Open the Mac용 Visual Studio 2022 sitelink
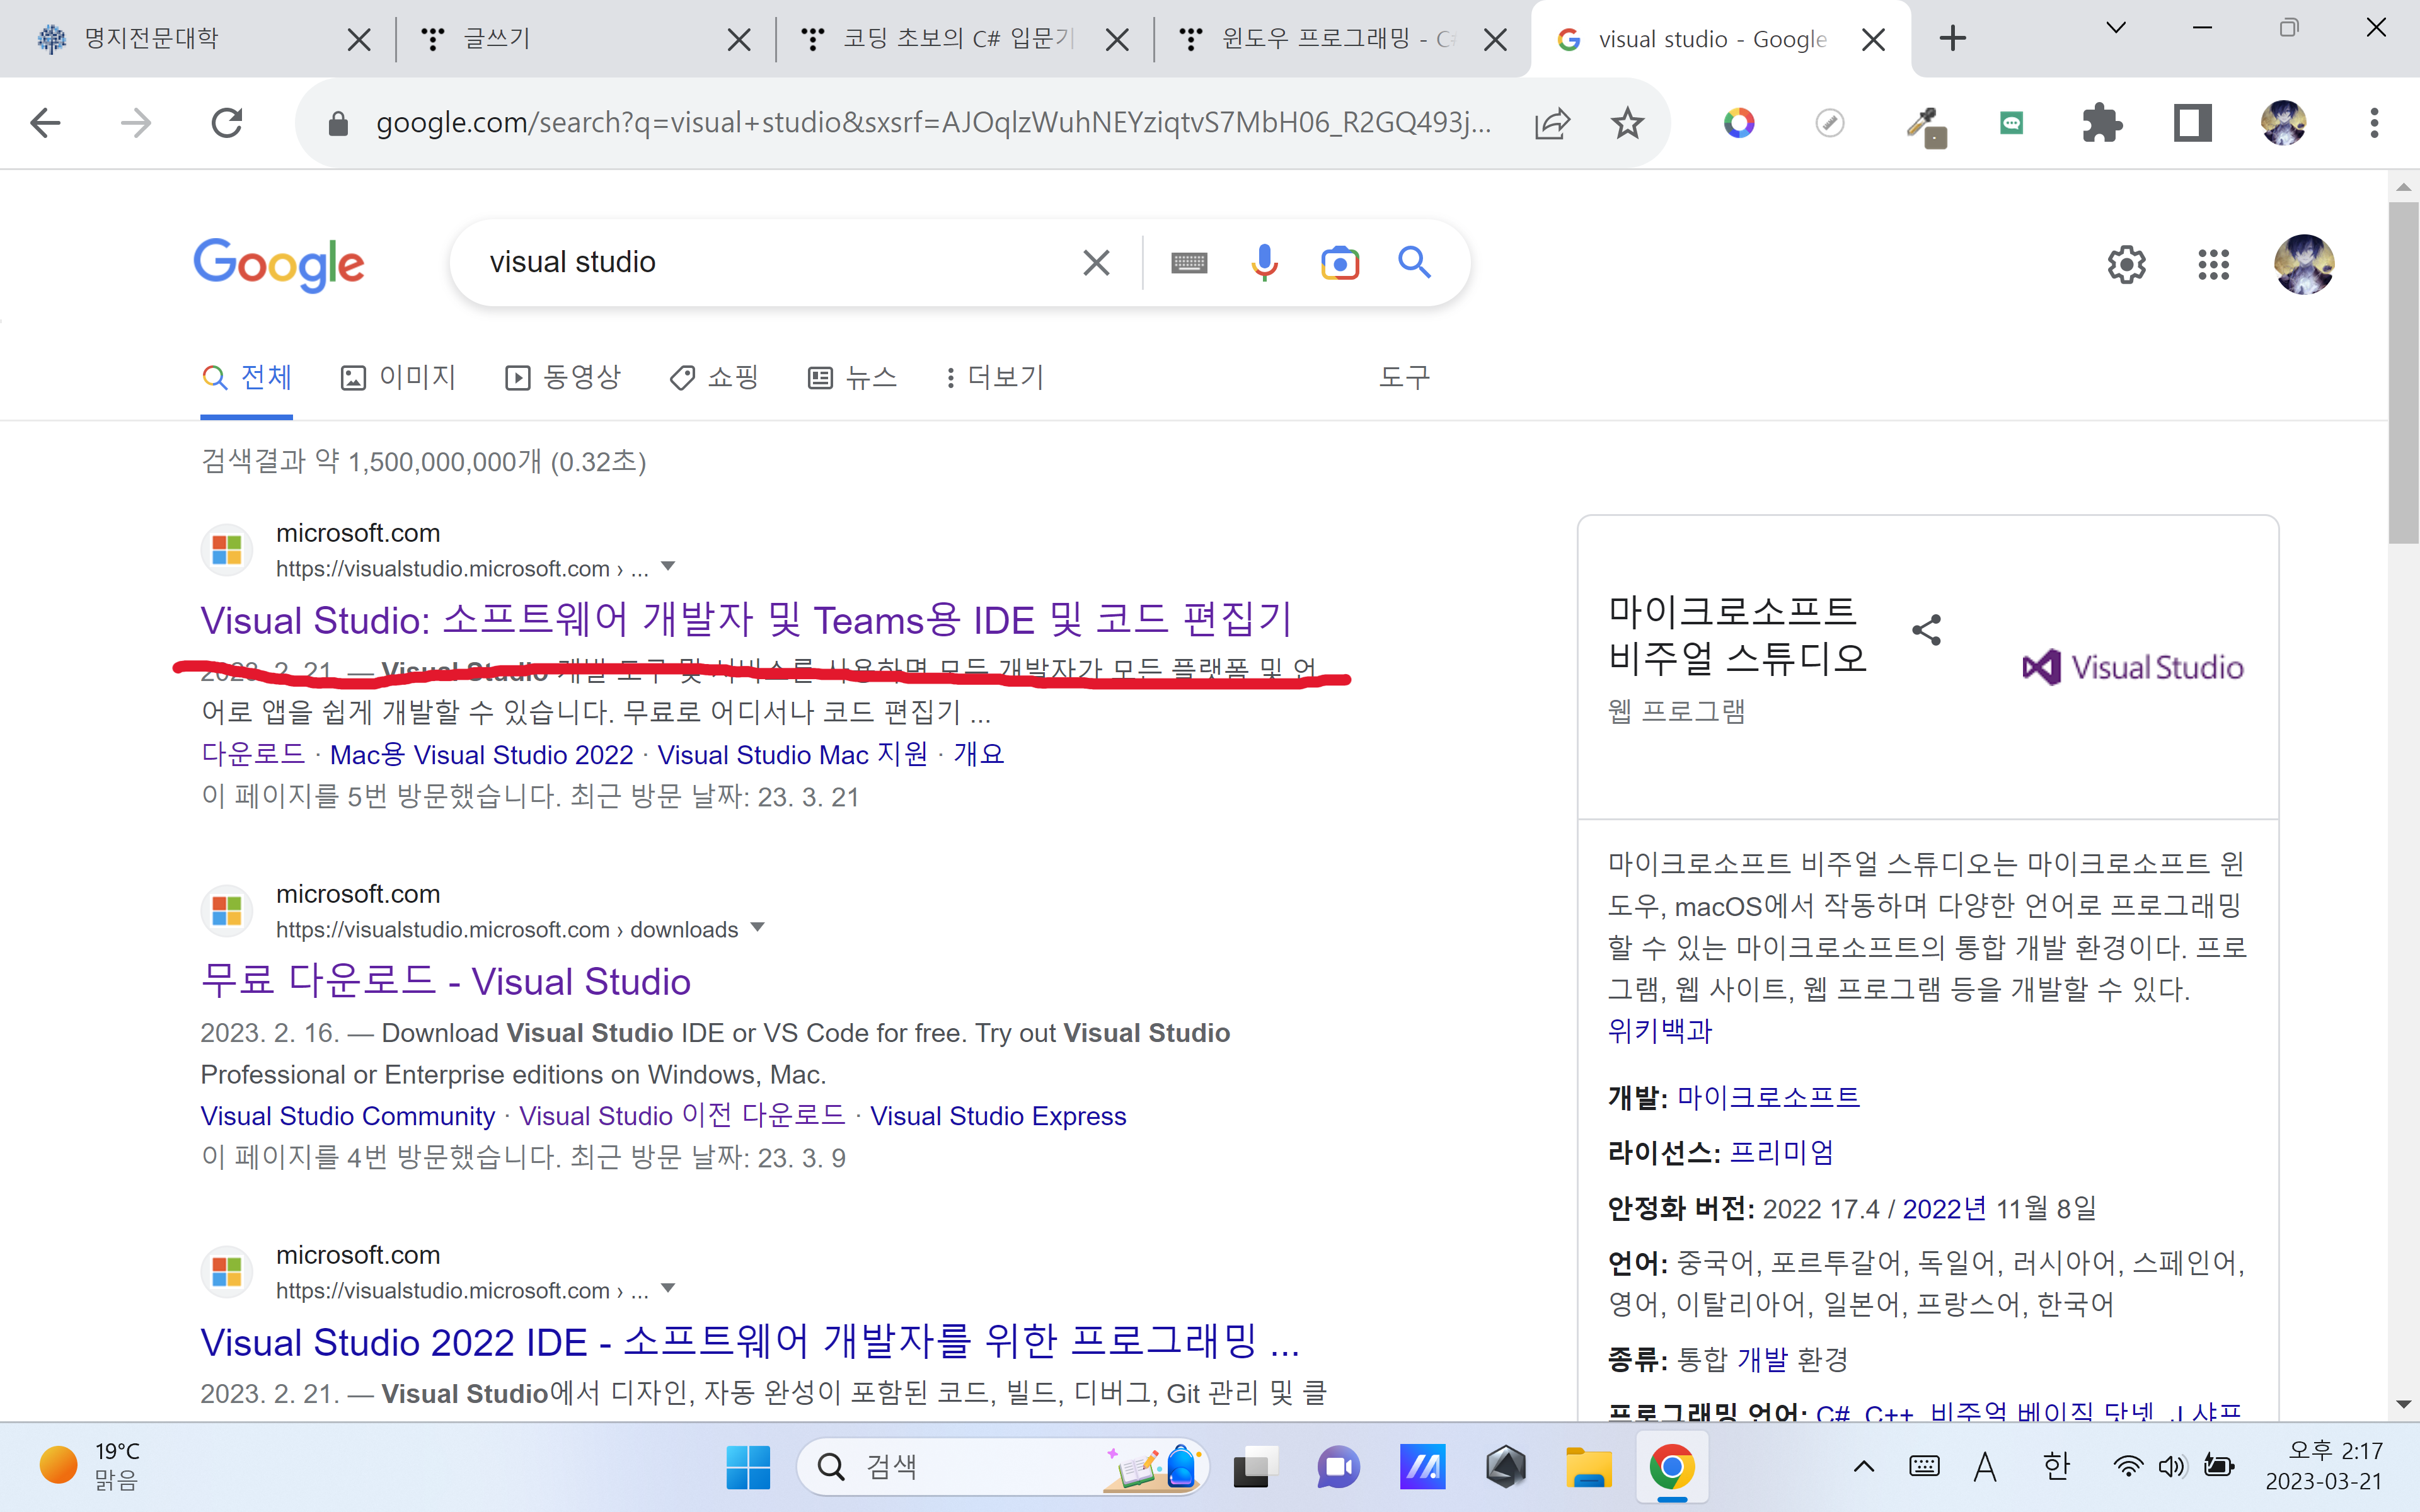 pos(481,755)
